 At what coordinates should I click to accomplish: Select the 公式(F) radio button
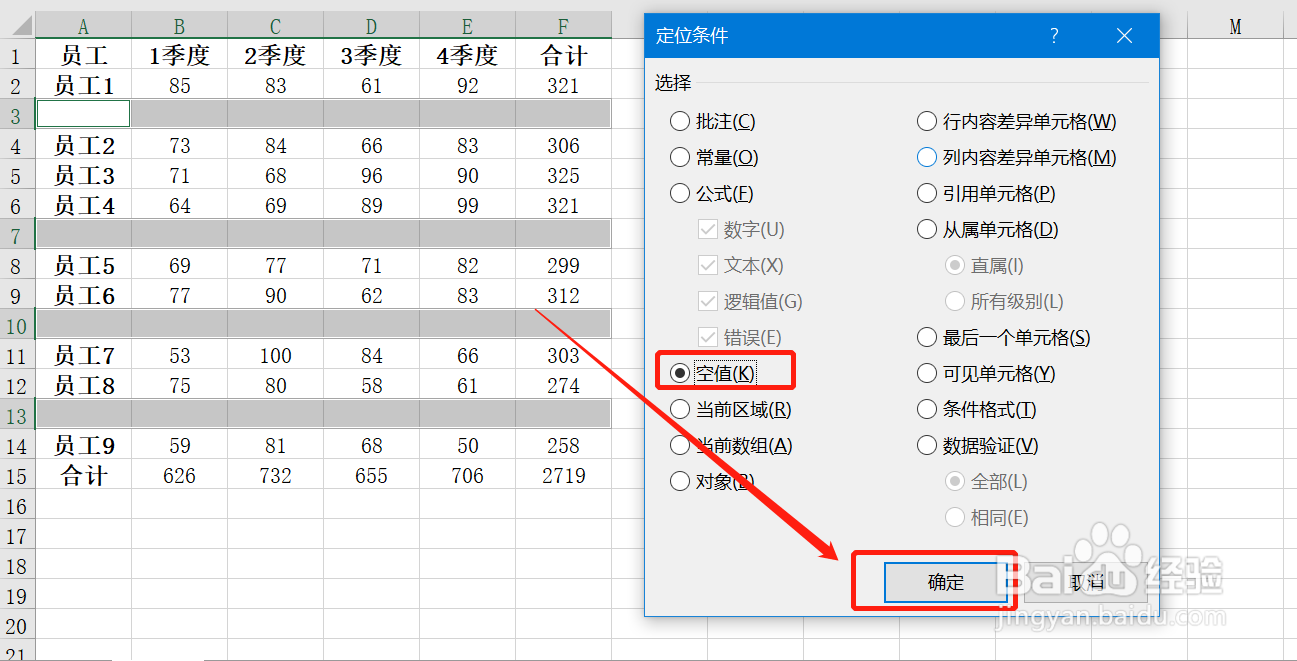[x=681, y=193]
